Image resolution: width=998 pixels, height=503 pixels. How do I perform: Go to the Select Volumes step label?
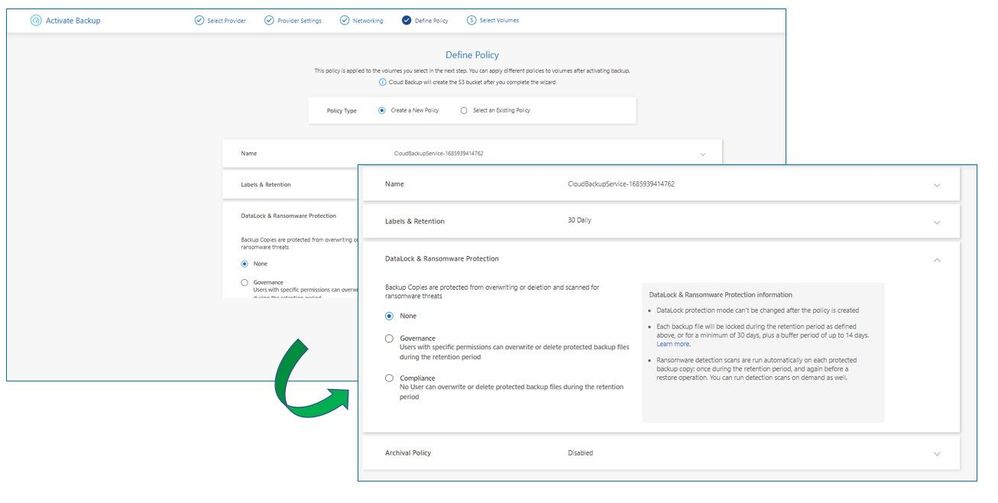click(499, 20)
